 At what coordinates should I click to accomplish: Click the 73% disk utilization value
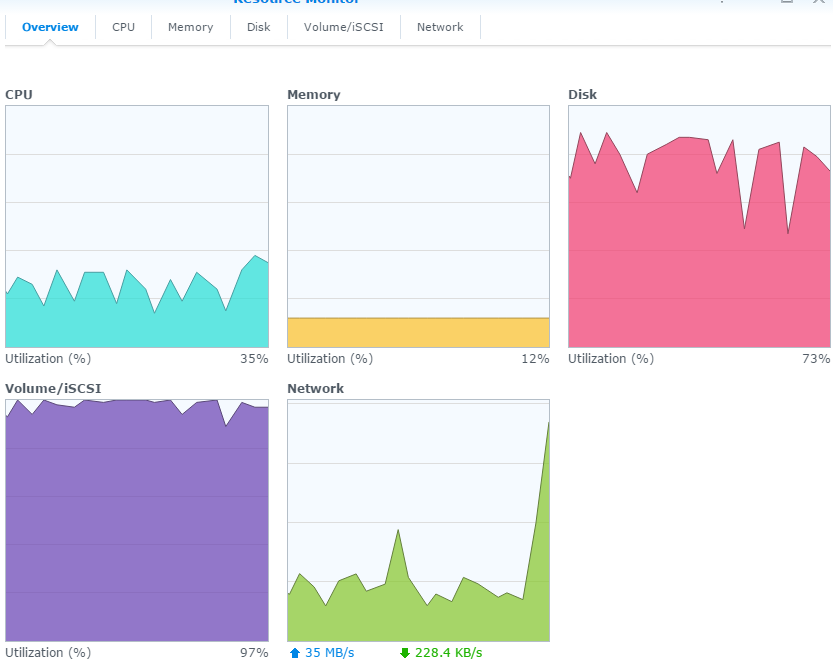(816, 359)
